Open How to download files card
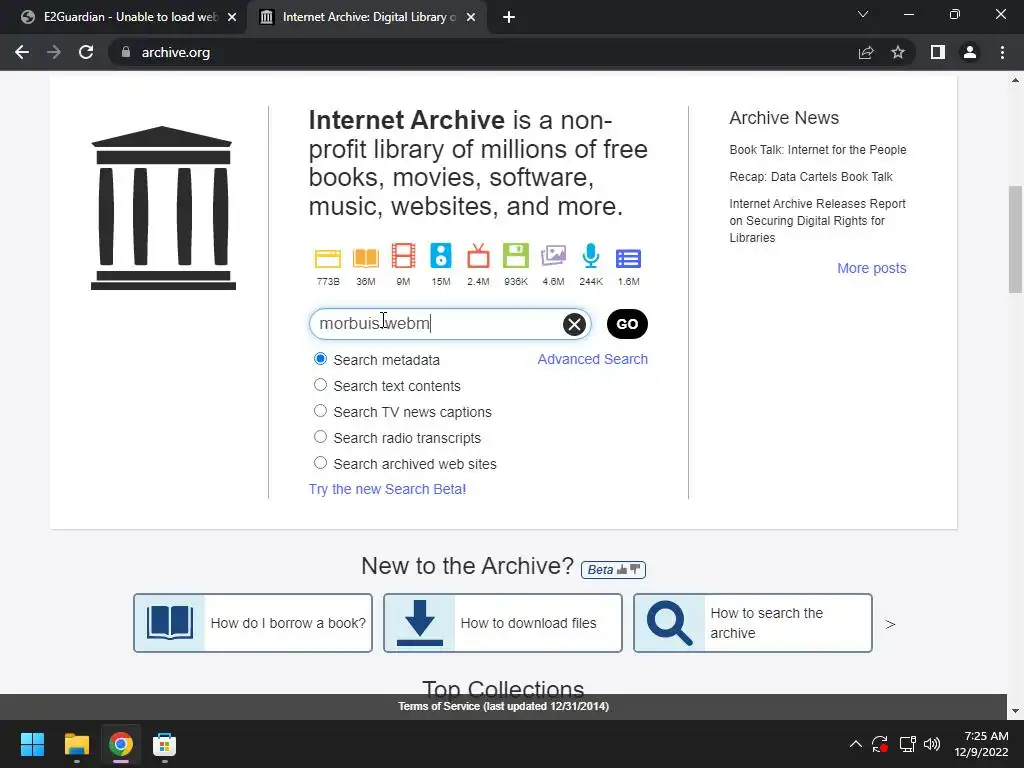1024x768 pixels. pos(502,623)
